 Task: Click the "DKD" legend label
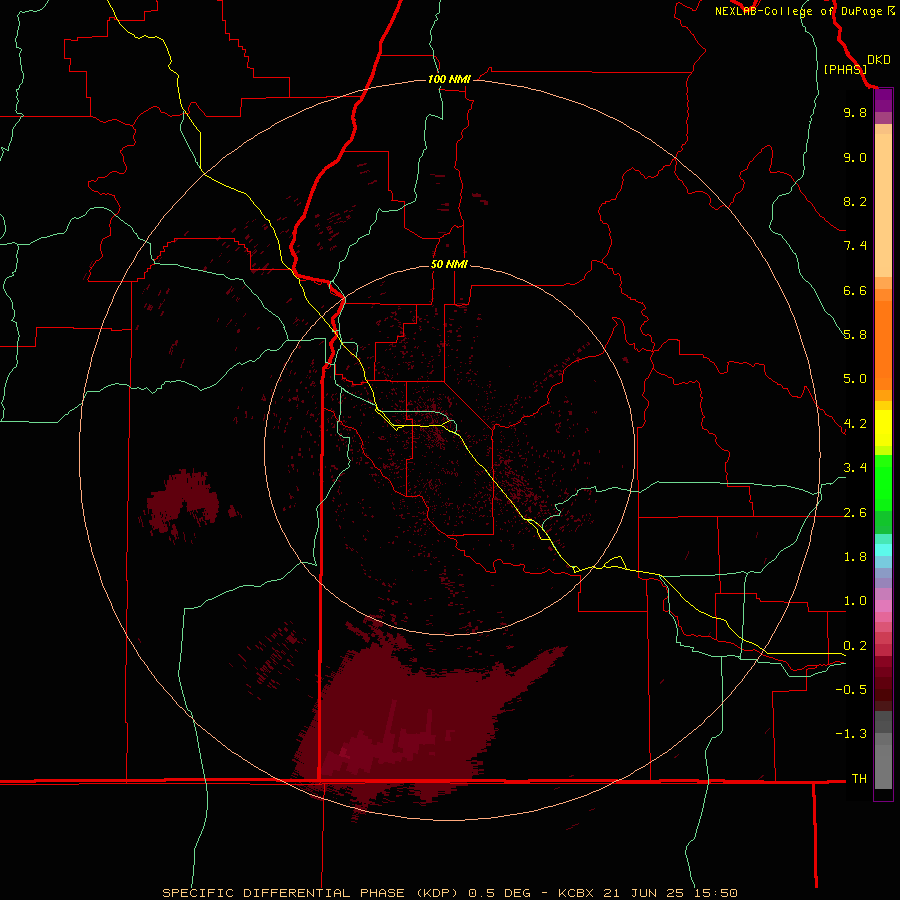[x=879, y=60]
